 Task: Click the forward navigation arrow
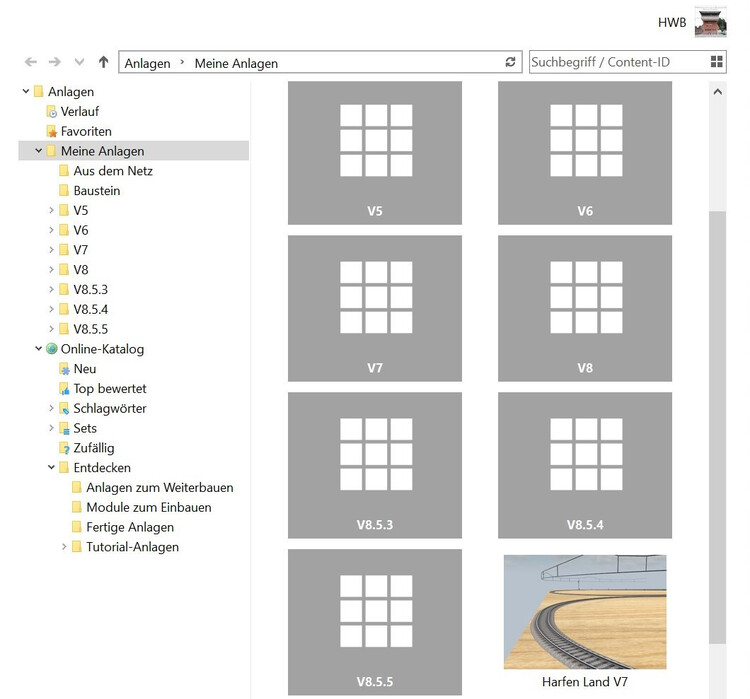[55, 62]
